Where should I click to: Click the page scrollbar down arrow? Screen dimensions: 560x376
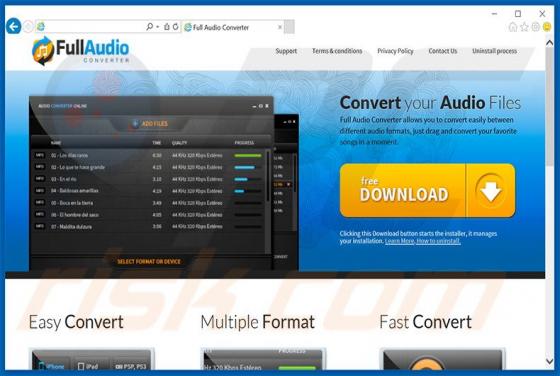click(550, 361)
